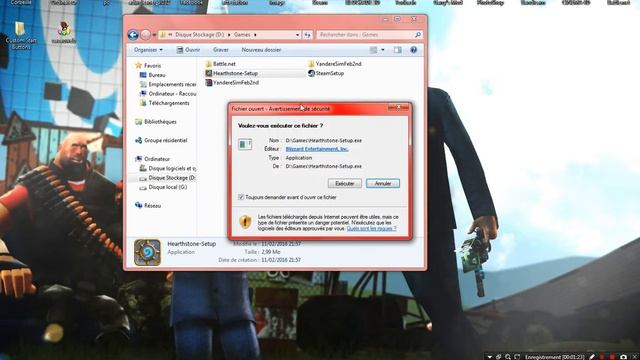
Task: Click the camera snapshot icon on recording bar
Action: 623,357
